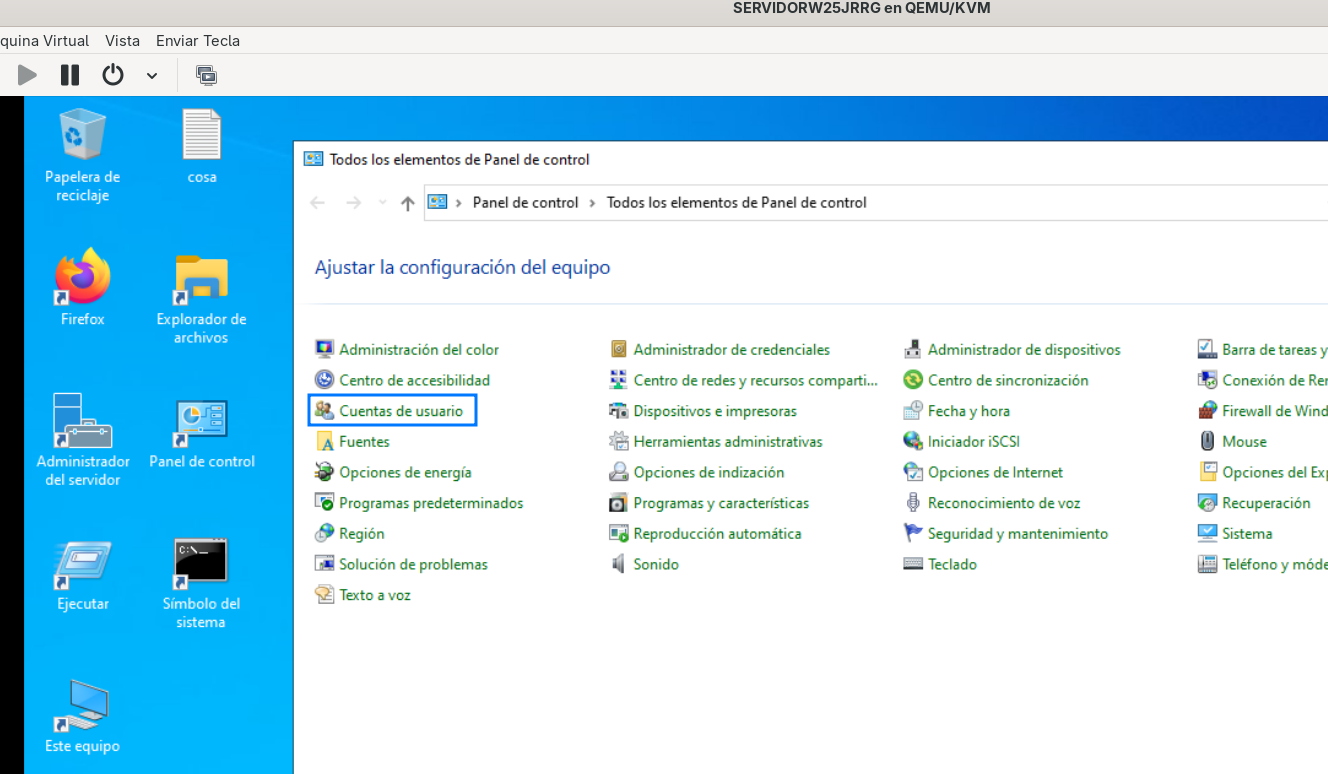This screenshot has width=1328, height=774.
Task: Click the Recuperación icon
Action: 1207,503
